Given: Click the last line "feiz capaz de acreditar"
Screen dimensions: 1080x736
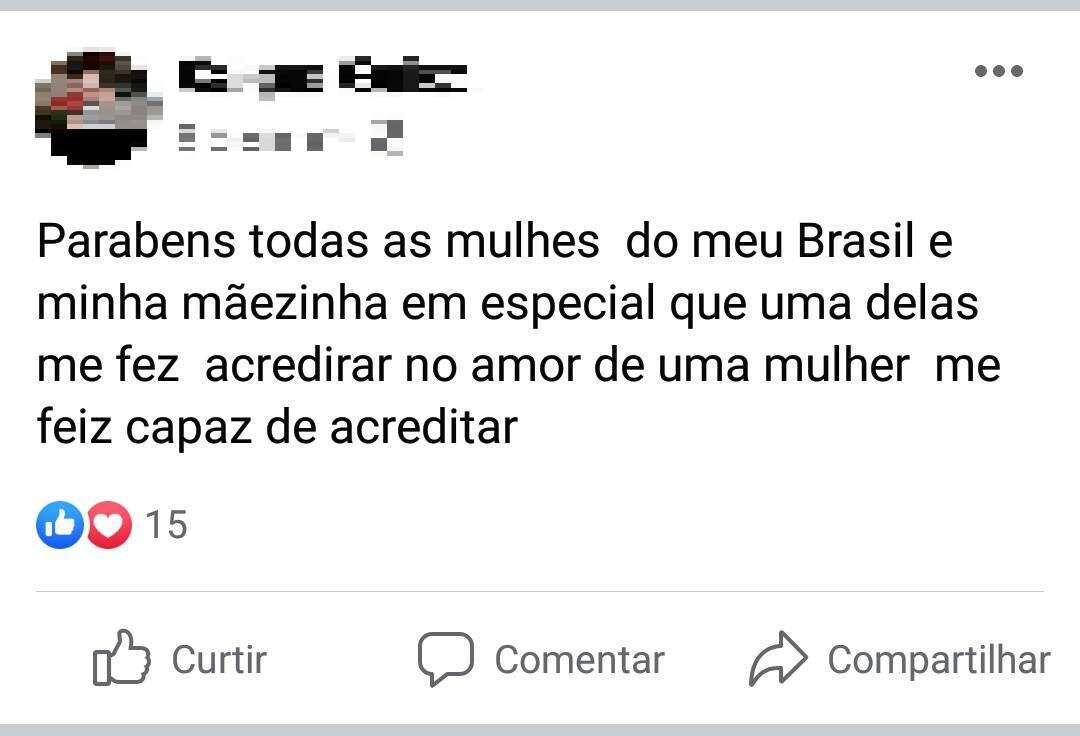Looking at the screenshot, I should (x=277, y=428).
